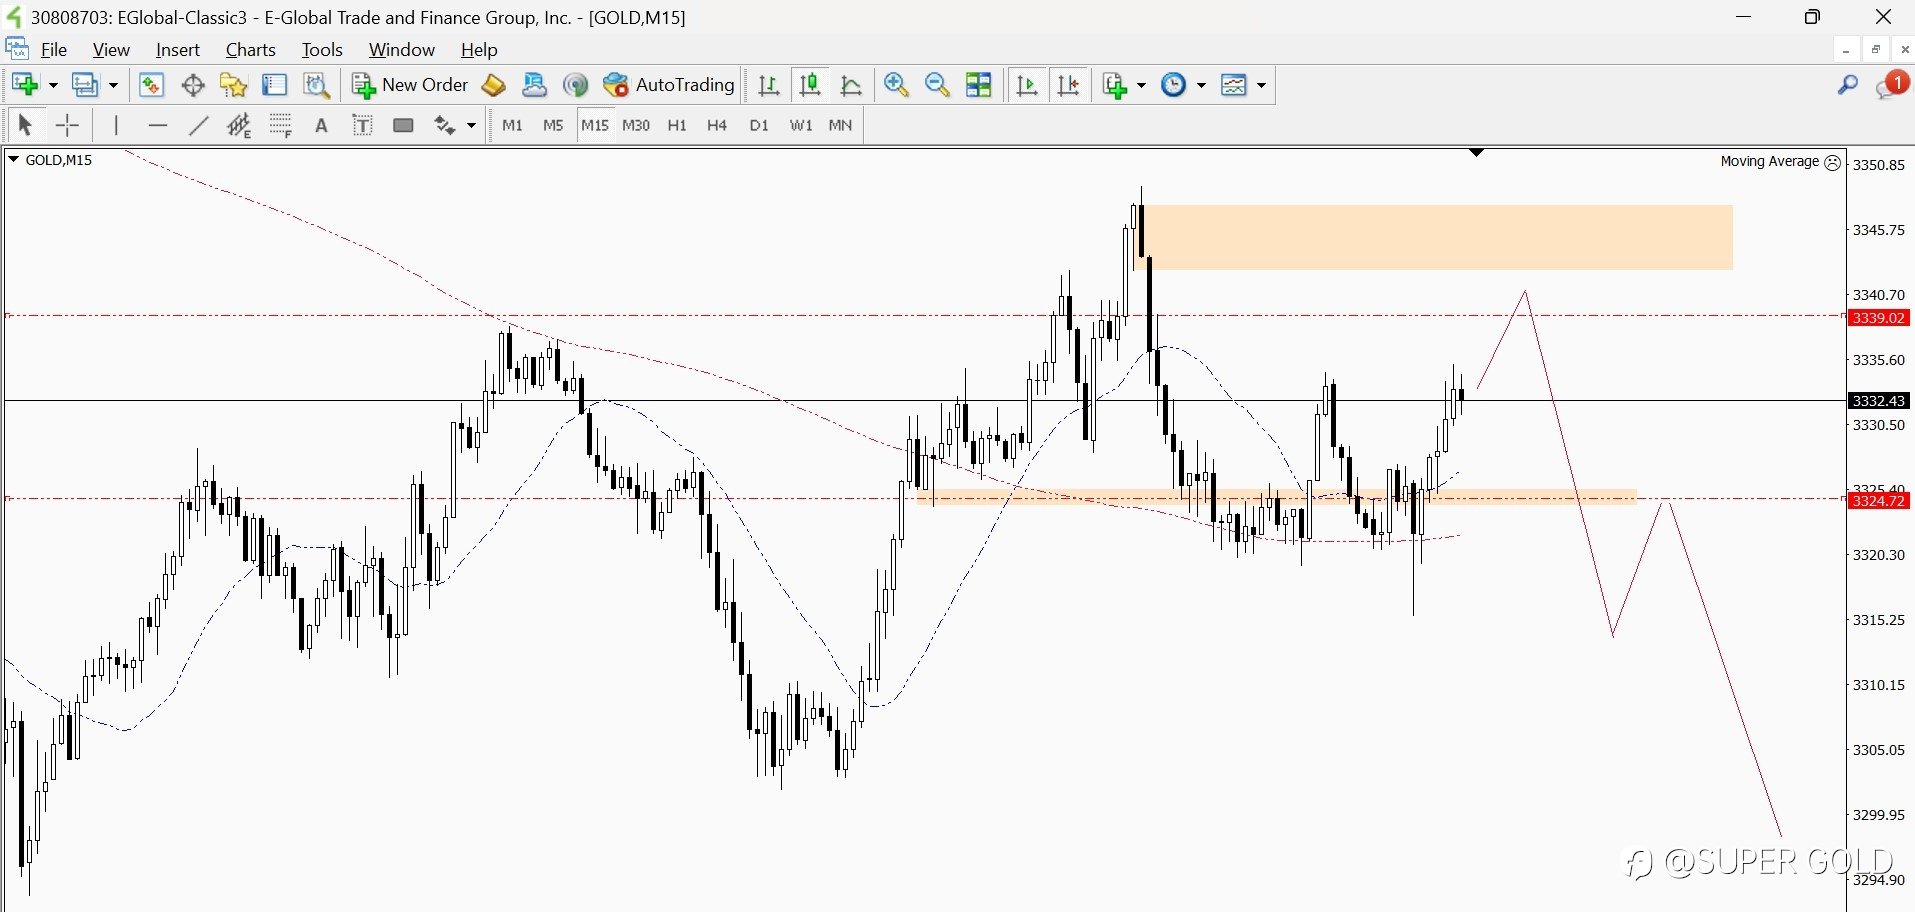This screenshot has width=1915, height=912.
Task: Switch to Candlesticks chart display
Action: 810,85
